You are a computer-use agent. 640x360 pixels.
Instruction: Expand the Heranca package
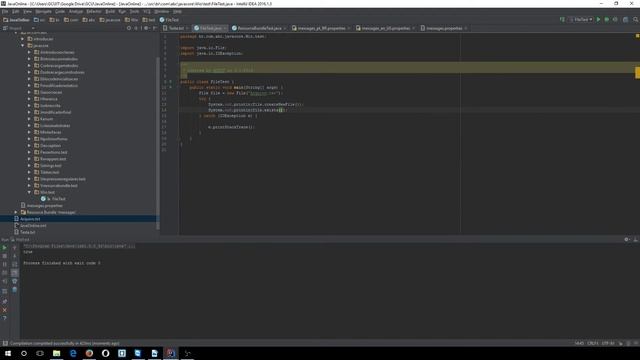[29, 99]
